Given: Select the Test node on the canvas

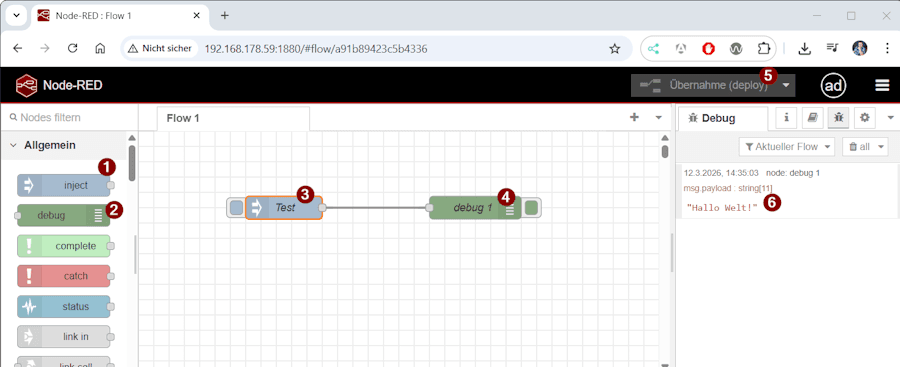Looking at the screenshot, I should [x=284, y=208].
